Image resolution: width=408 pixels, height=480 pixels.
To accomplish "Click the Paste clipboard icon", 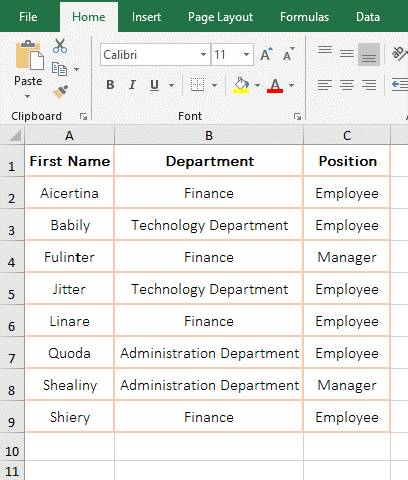I will click(29, 56).
